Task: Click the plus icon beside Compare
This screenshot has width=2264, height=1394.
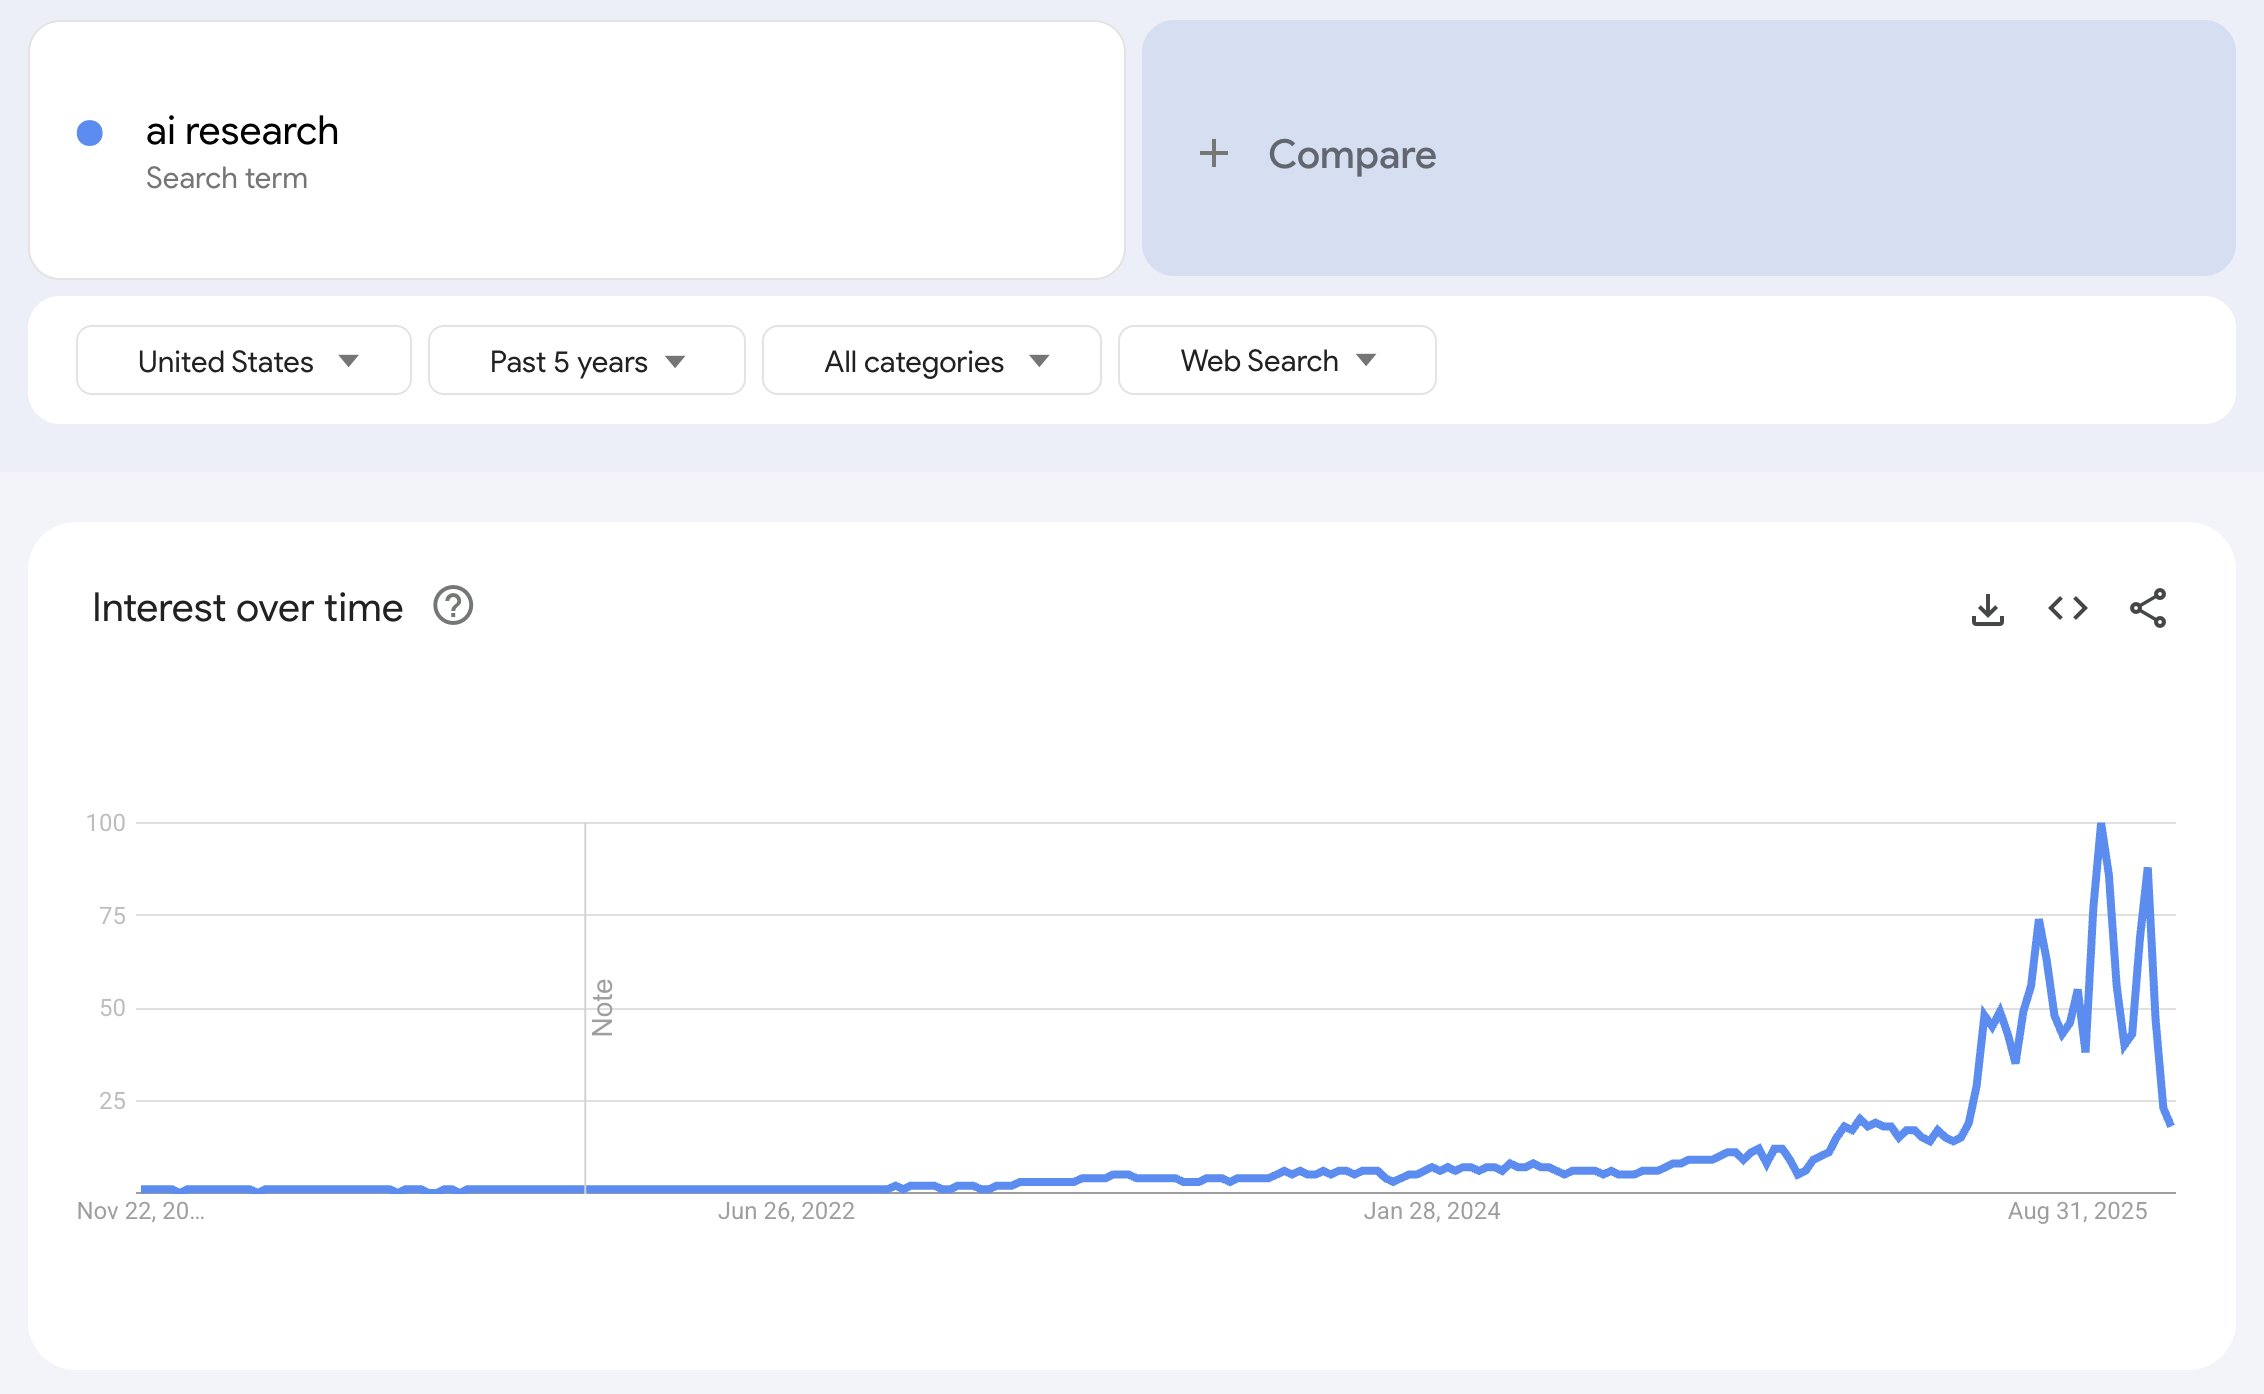Action: click(x=1213, y=154)
